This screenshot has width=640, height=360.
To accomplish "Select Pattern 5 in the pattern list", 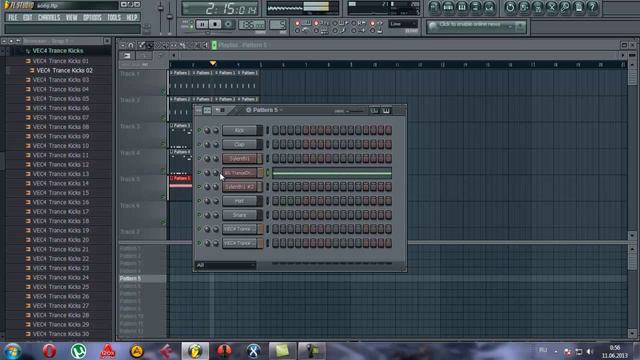I will pyautogui.click(x=142, y=278).
